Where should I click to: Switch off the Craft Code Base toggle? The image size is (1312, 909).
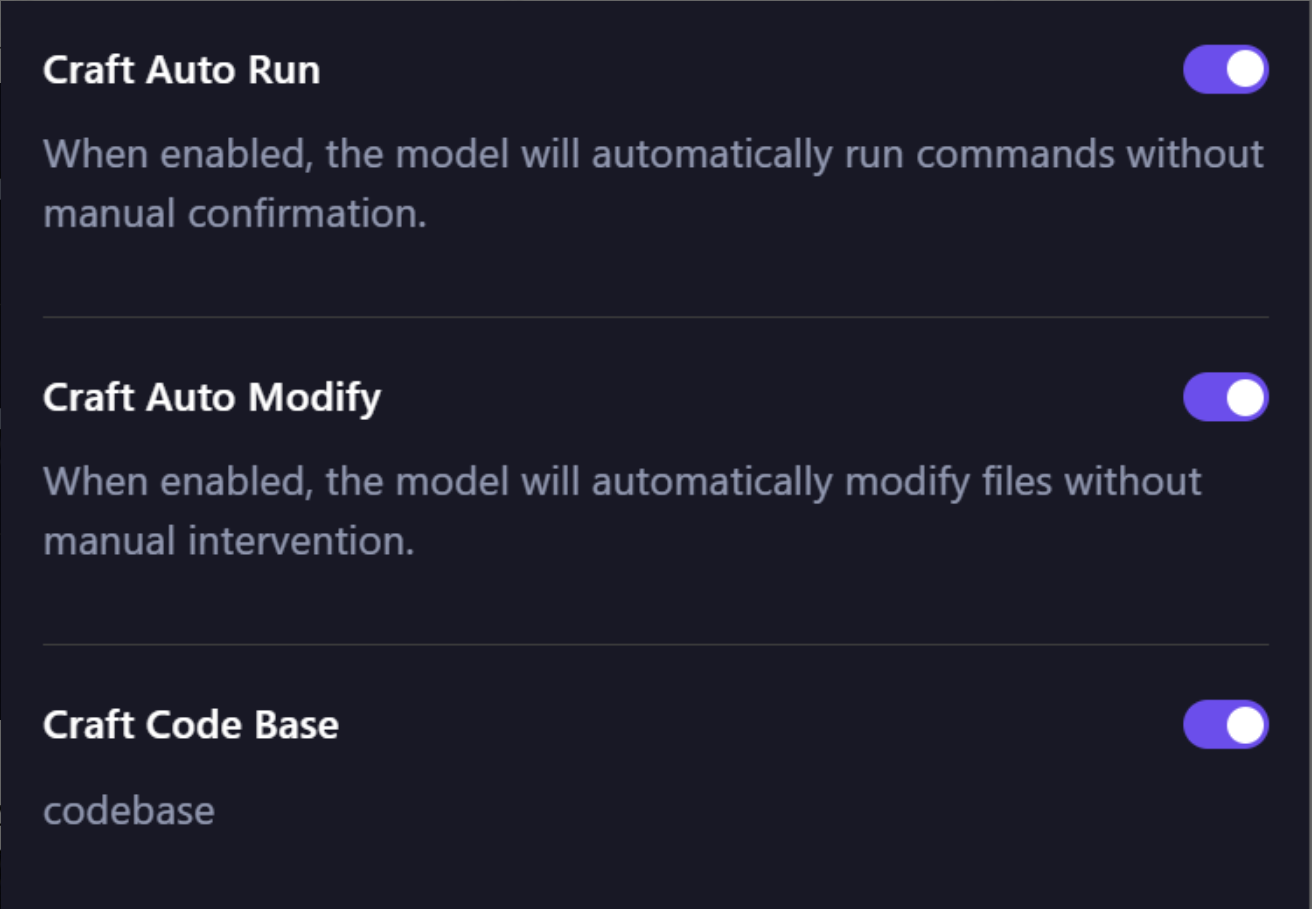point(1225,724)
